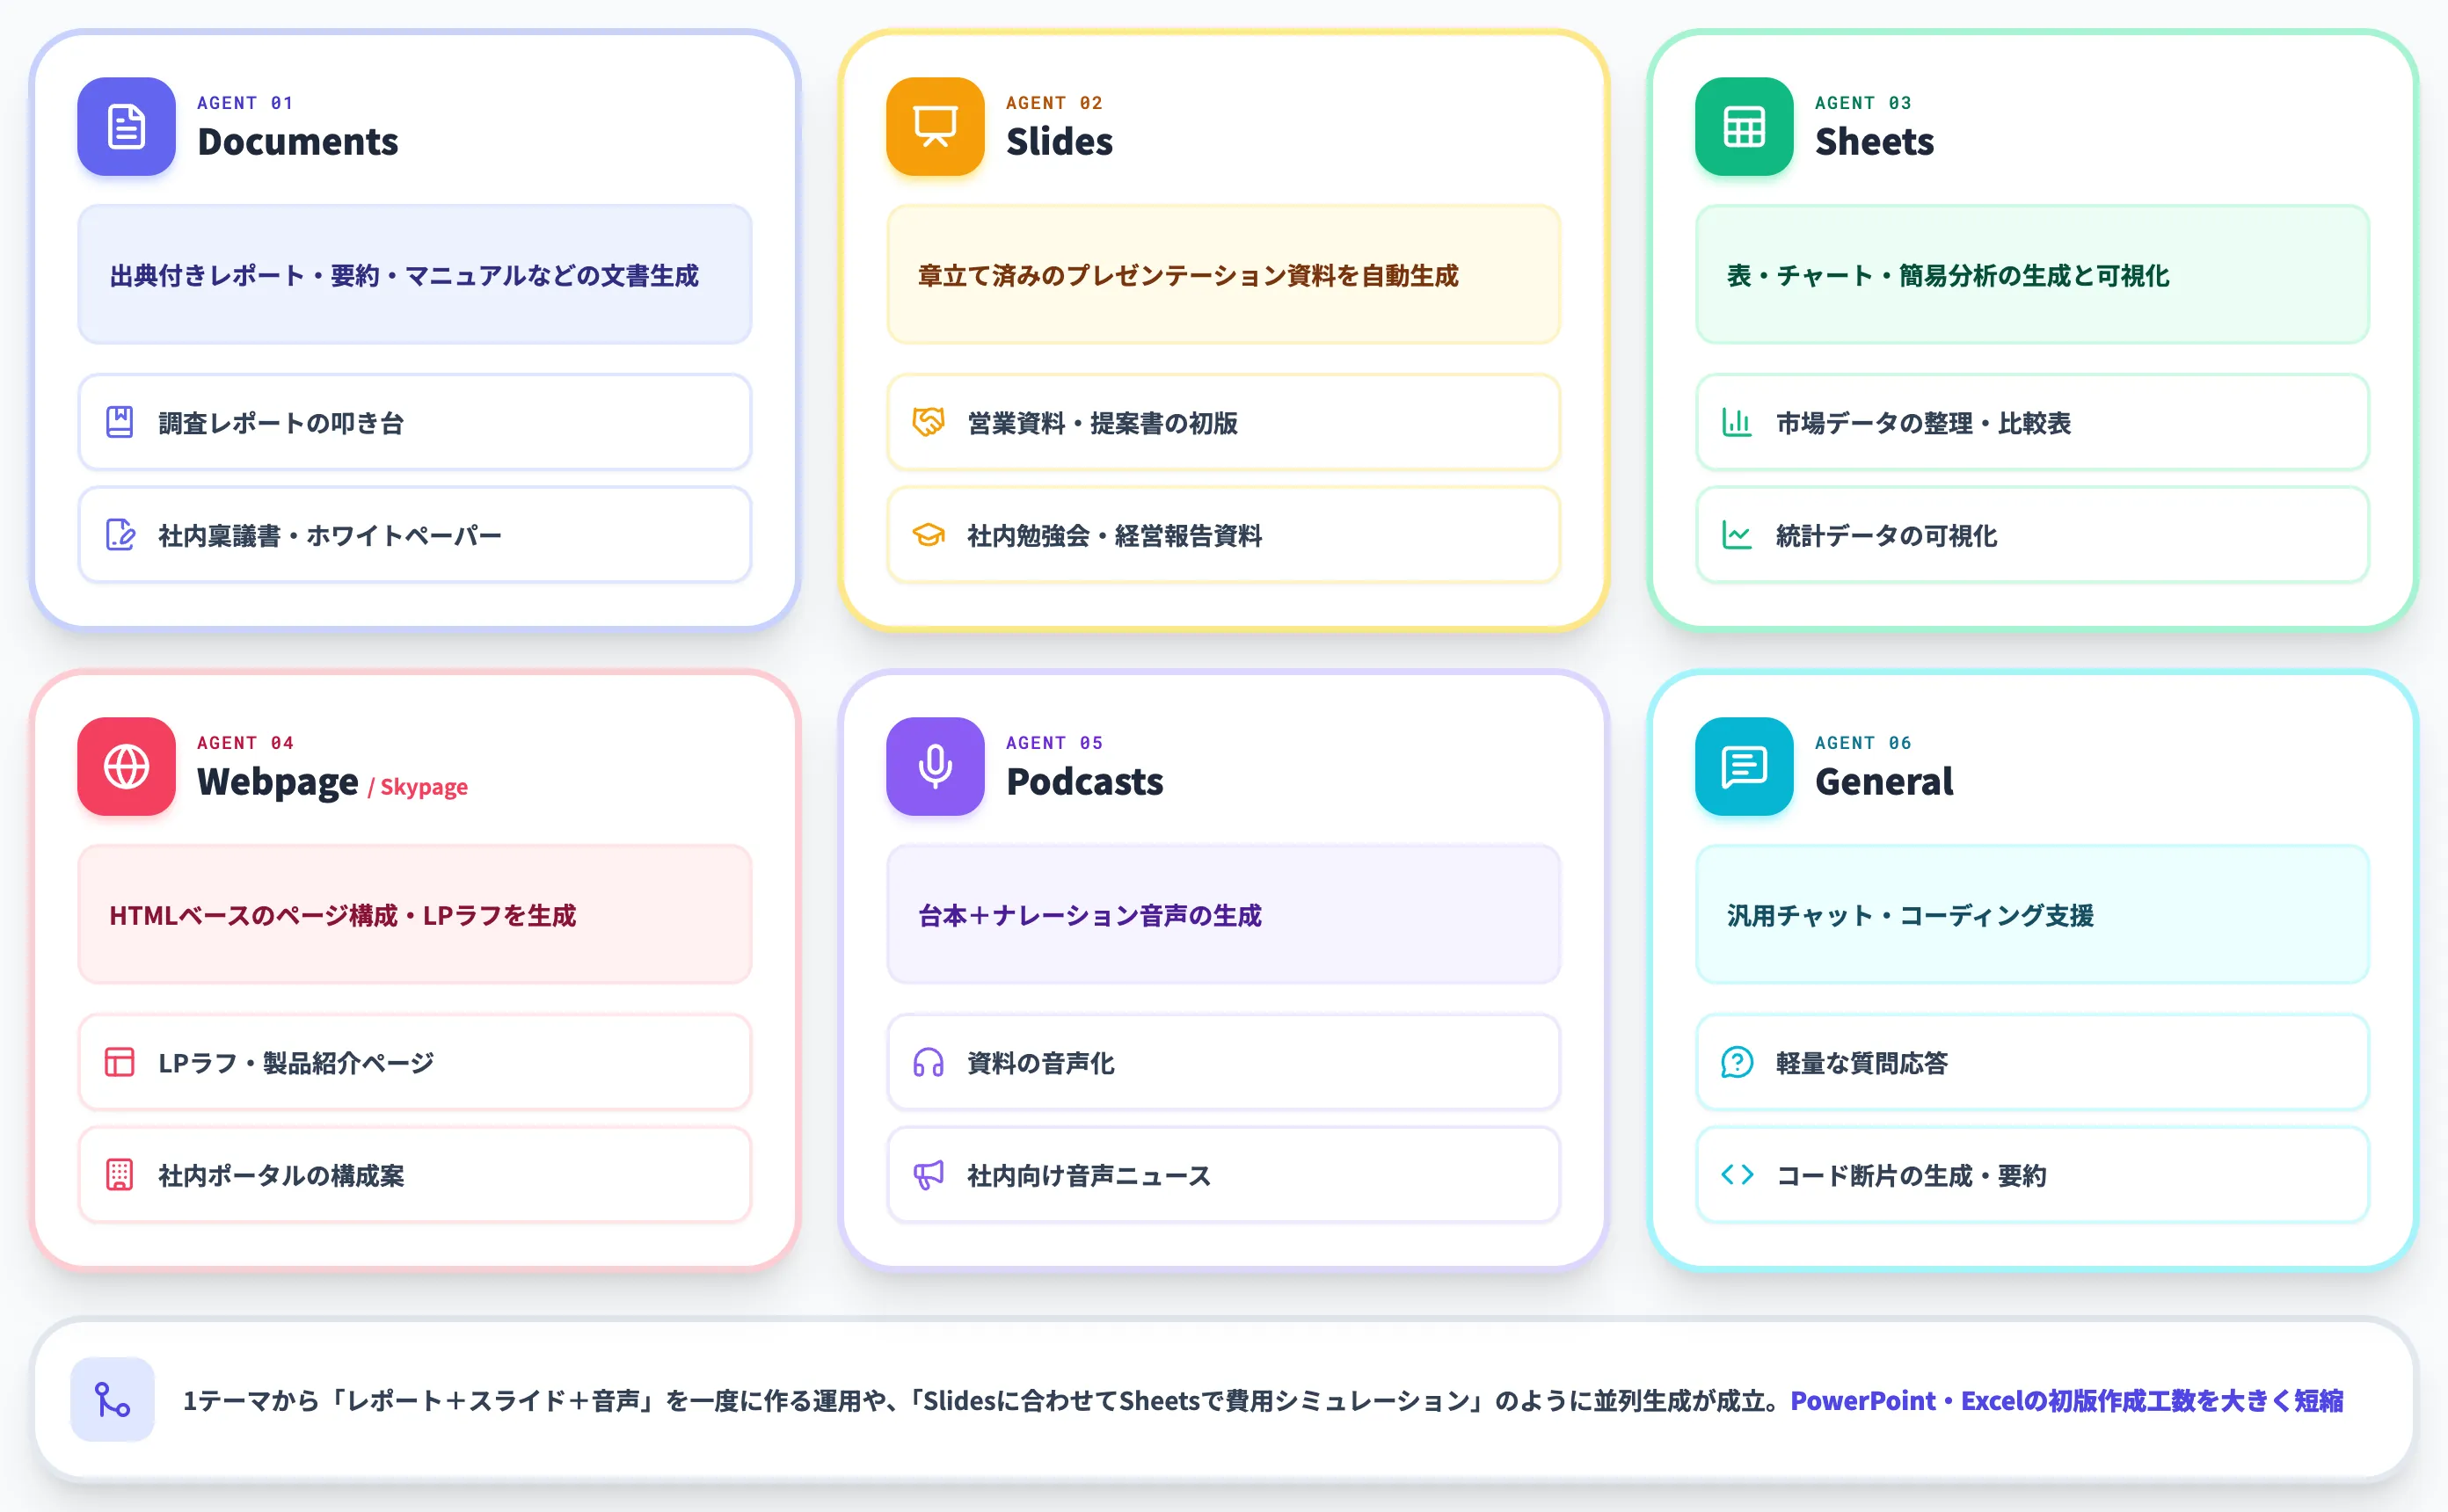Click the AGENT 01 label
The width and height of the screenshot is (2448, 1512).
pyautogui.click(x=245, y=103)
